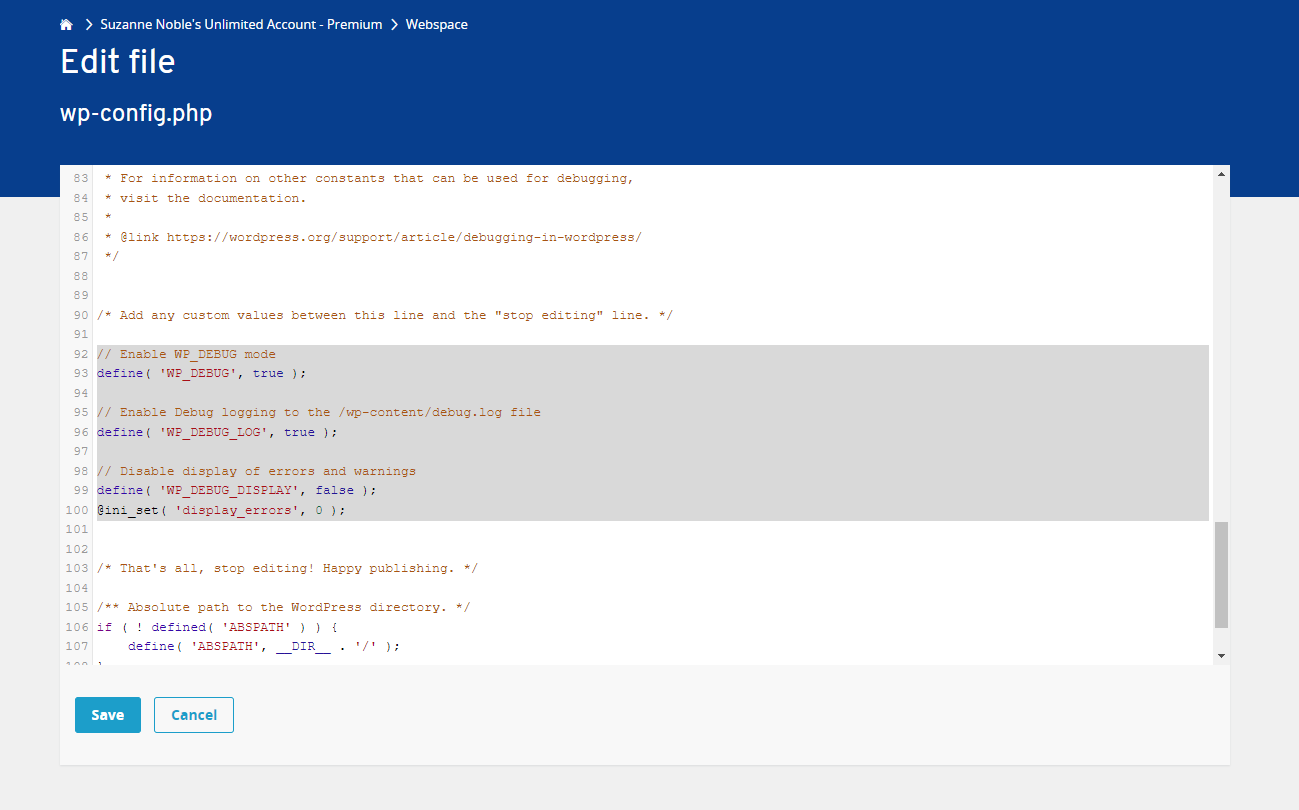The height and width of the screenshot is (810, 1299).
Task: Click the wordpress.org debugging URL in comment
Action: click(403, 237)
